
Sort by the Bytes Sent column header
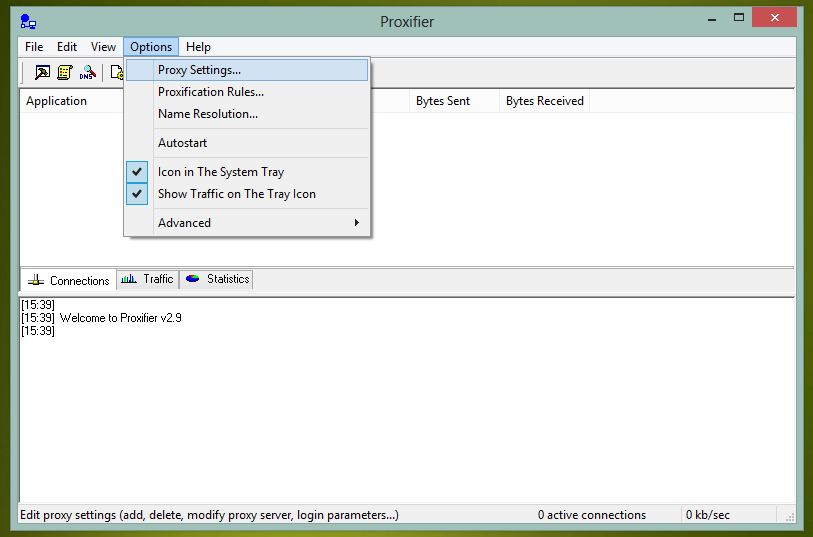coord(454,101)
